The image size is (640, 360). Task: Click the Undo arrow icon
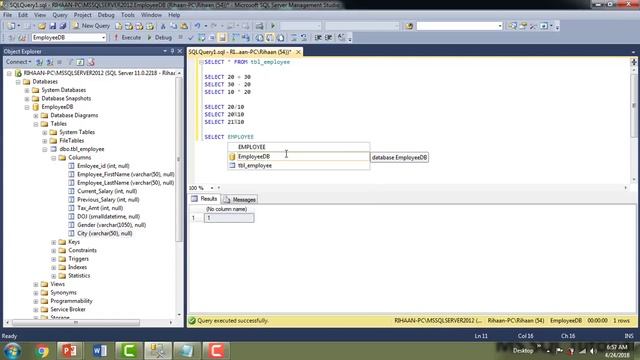click(198, 26)
